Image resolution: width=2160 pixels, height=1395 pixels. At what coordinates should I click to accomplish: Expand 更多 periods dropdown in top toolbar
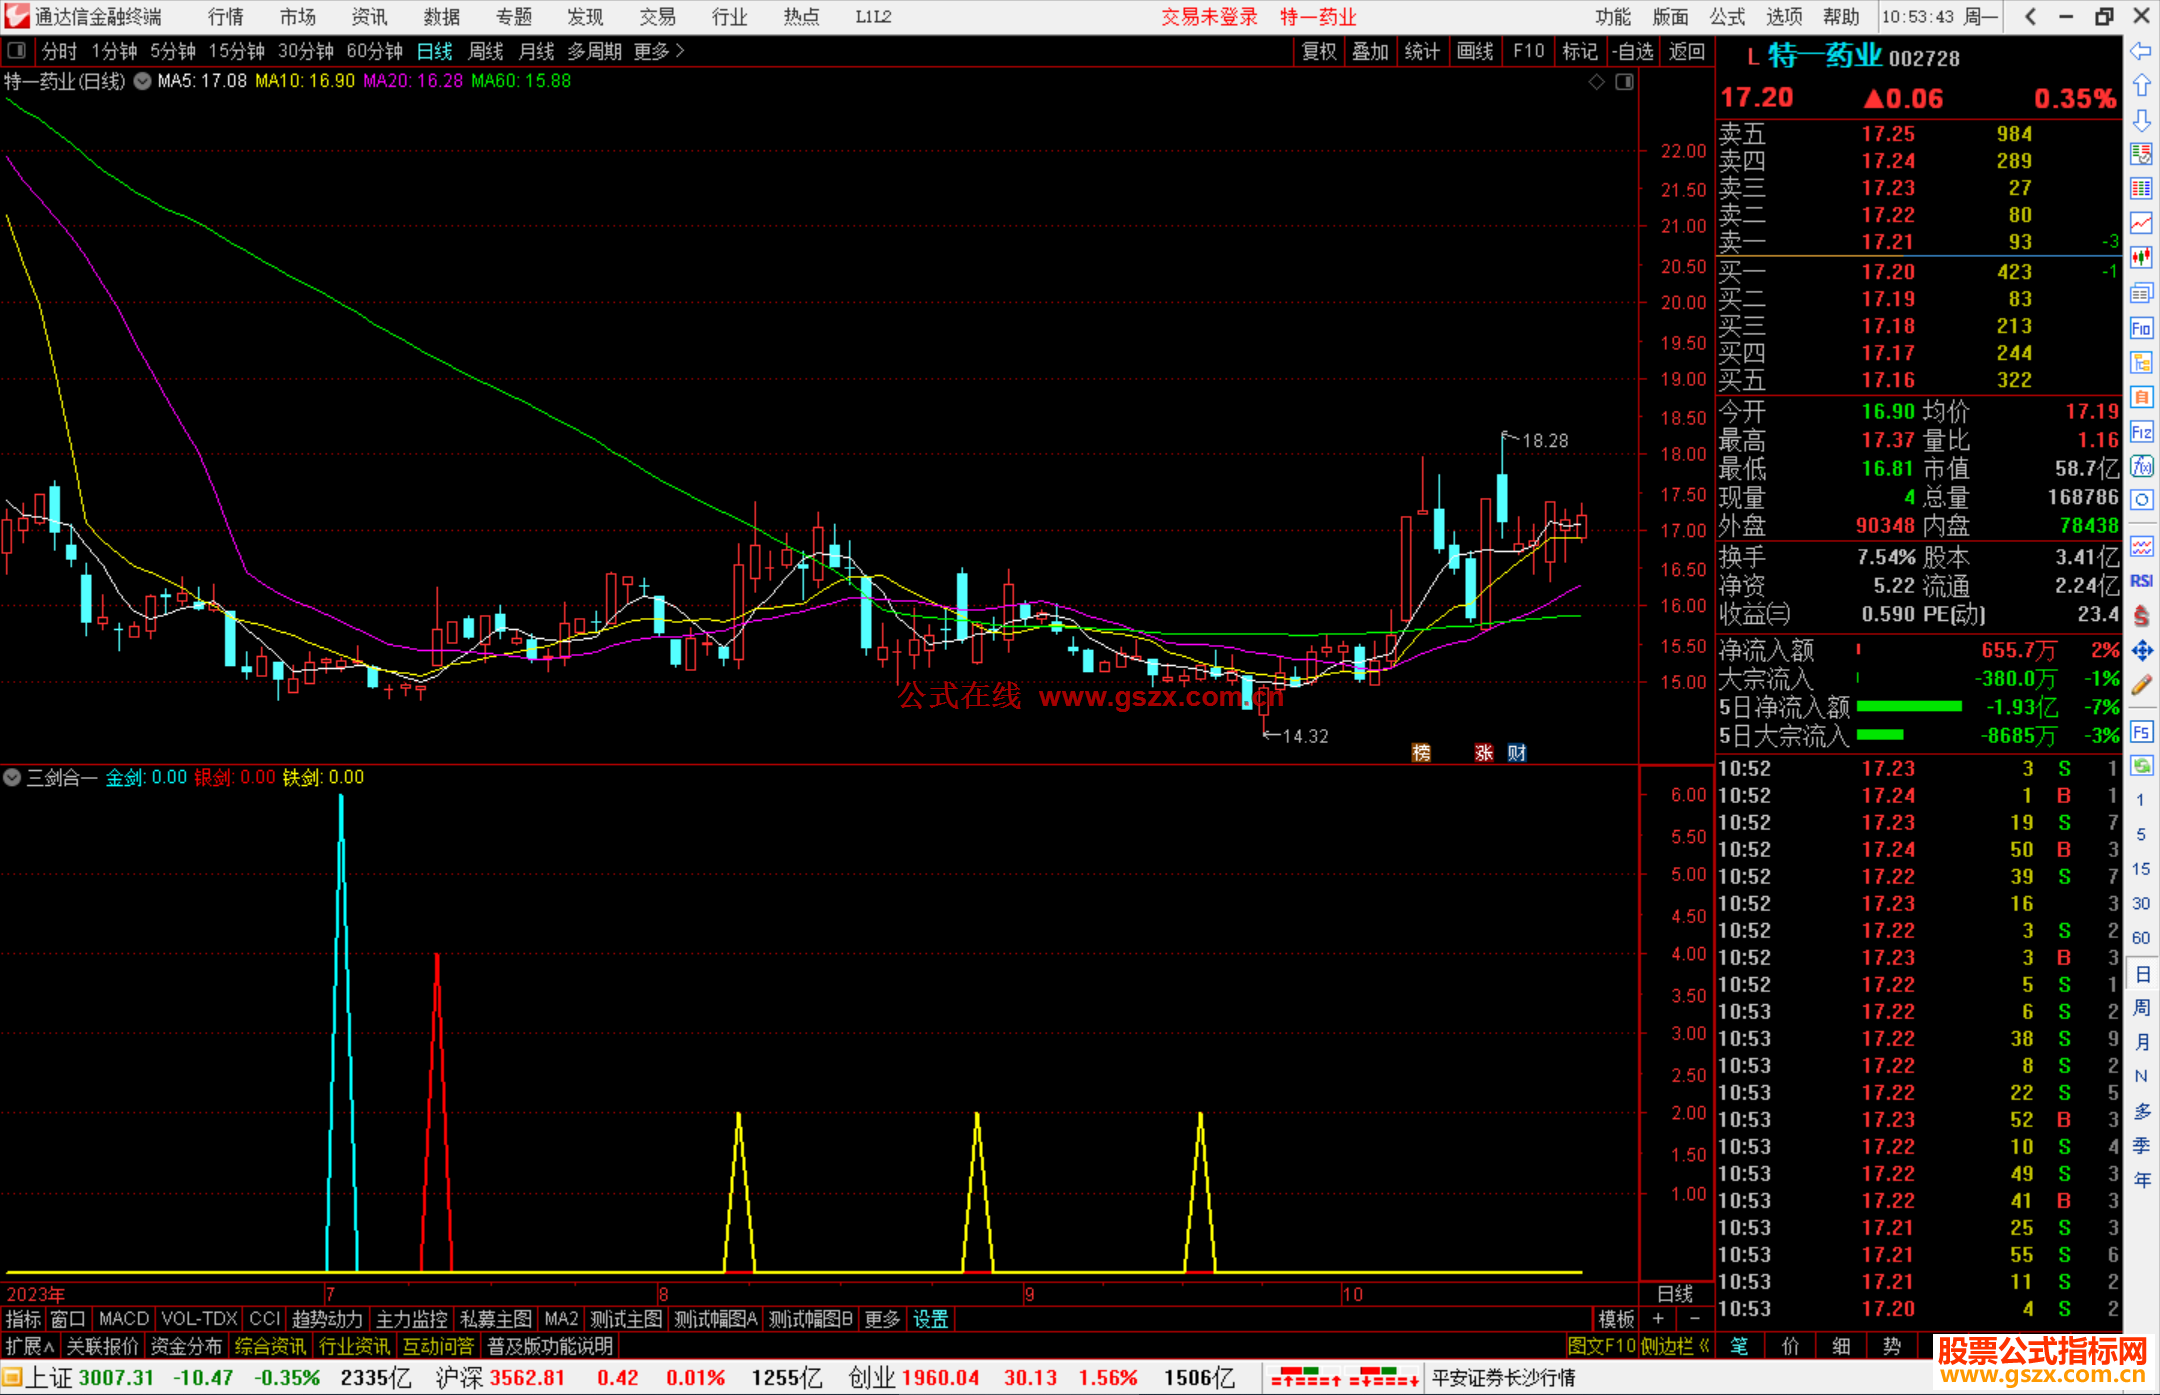(x=659, y=51)
